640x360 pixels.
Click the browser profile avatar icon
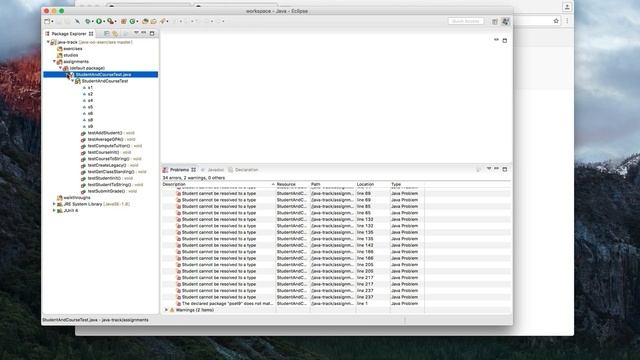(x=567, y=7)
